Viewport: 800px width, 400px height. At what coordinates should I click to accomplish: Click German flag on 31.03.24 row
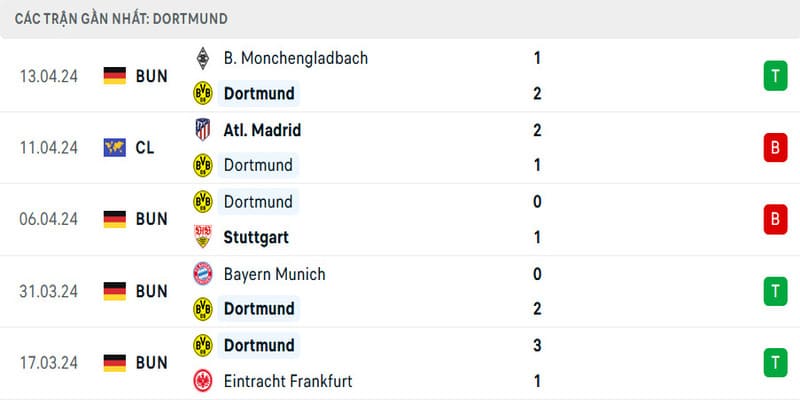(114, 291)
